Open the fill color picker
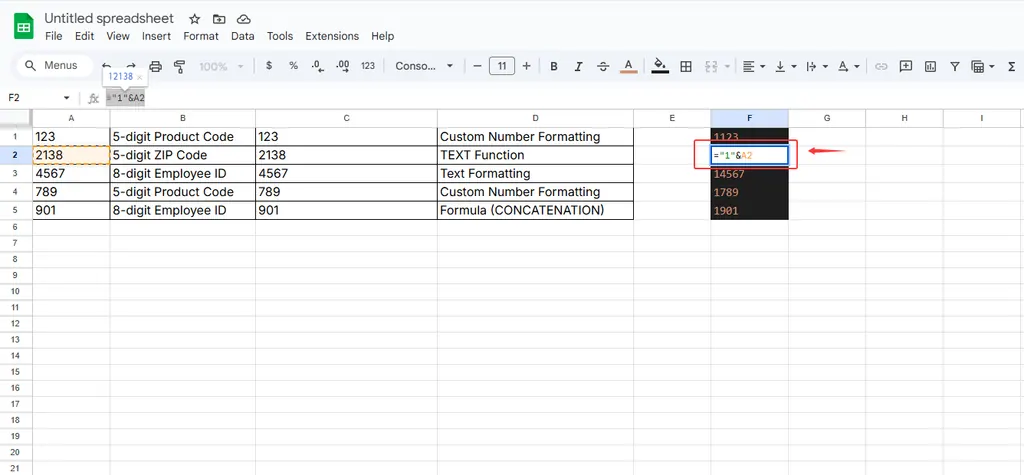The image size is (1024, 475). click(x=659, y=66)
